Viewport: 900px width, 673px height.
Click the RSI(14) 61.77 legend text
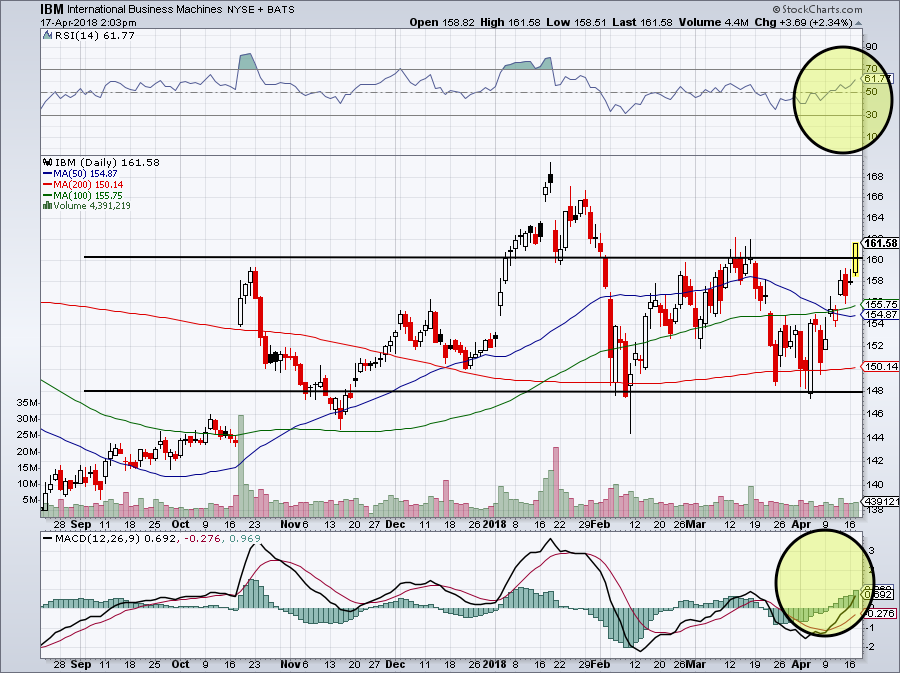click(x=95, y=36)
